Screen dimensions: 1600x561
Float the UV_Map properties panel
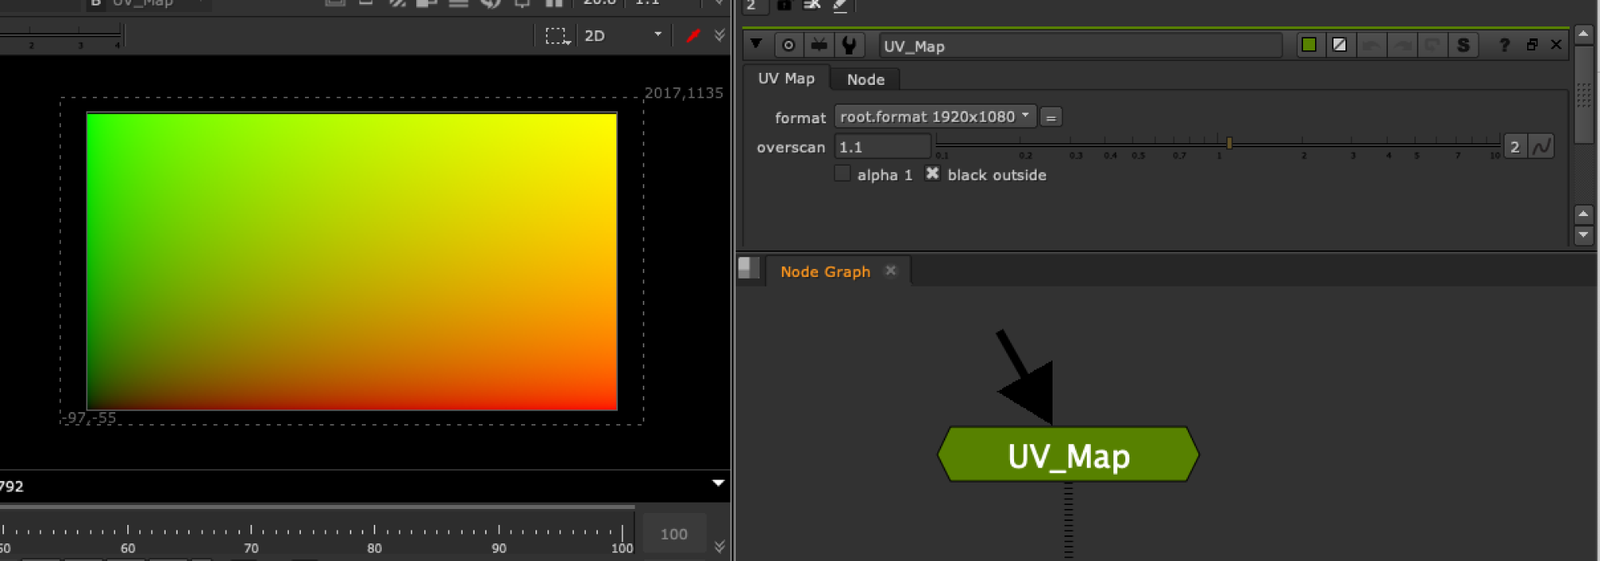[1532, 44]
